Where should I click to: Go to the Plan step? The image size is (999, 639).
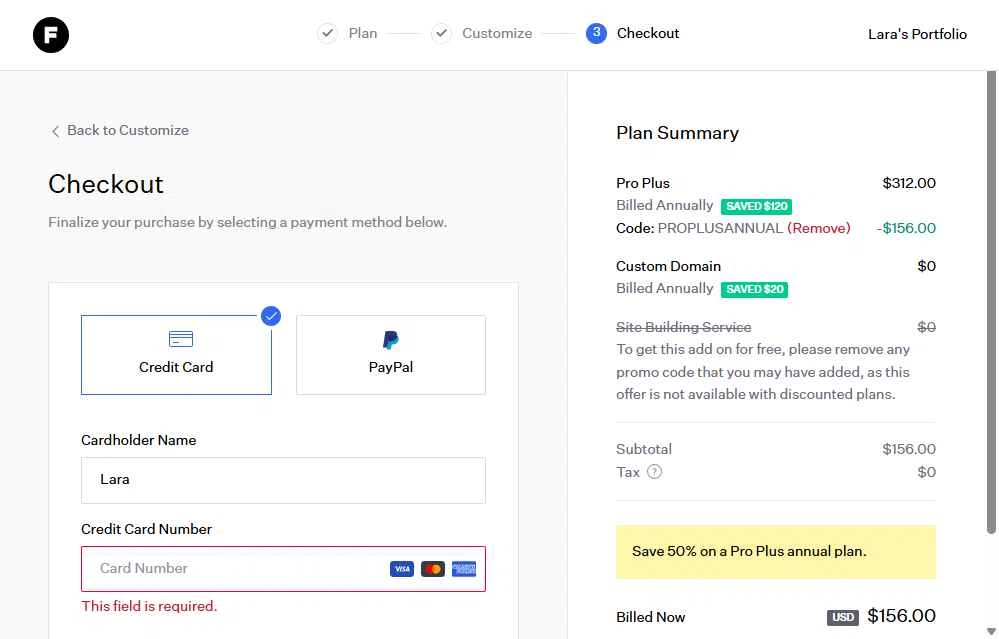[363, 33]
